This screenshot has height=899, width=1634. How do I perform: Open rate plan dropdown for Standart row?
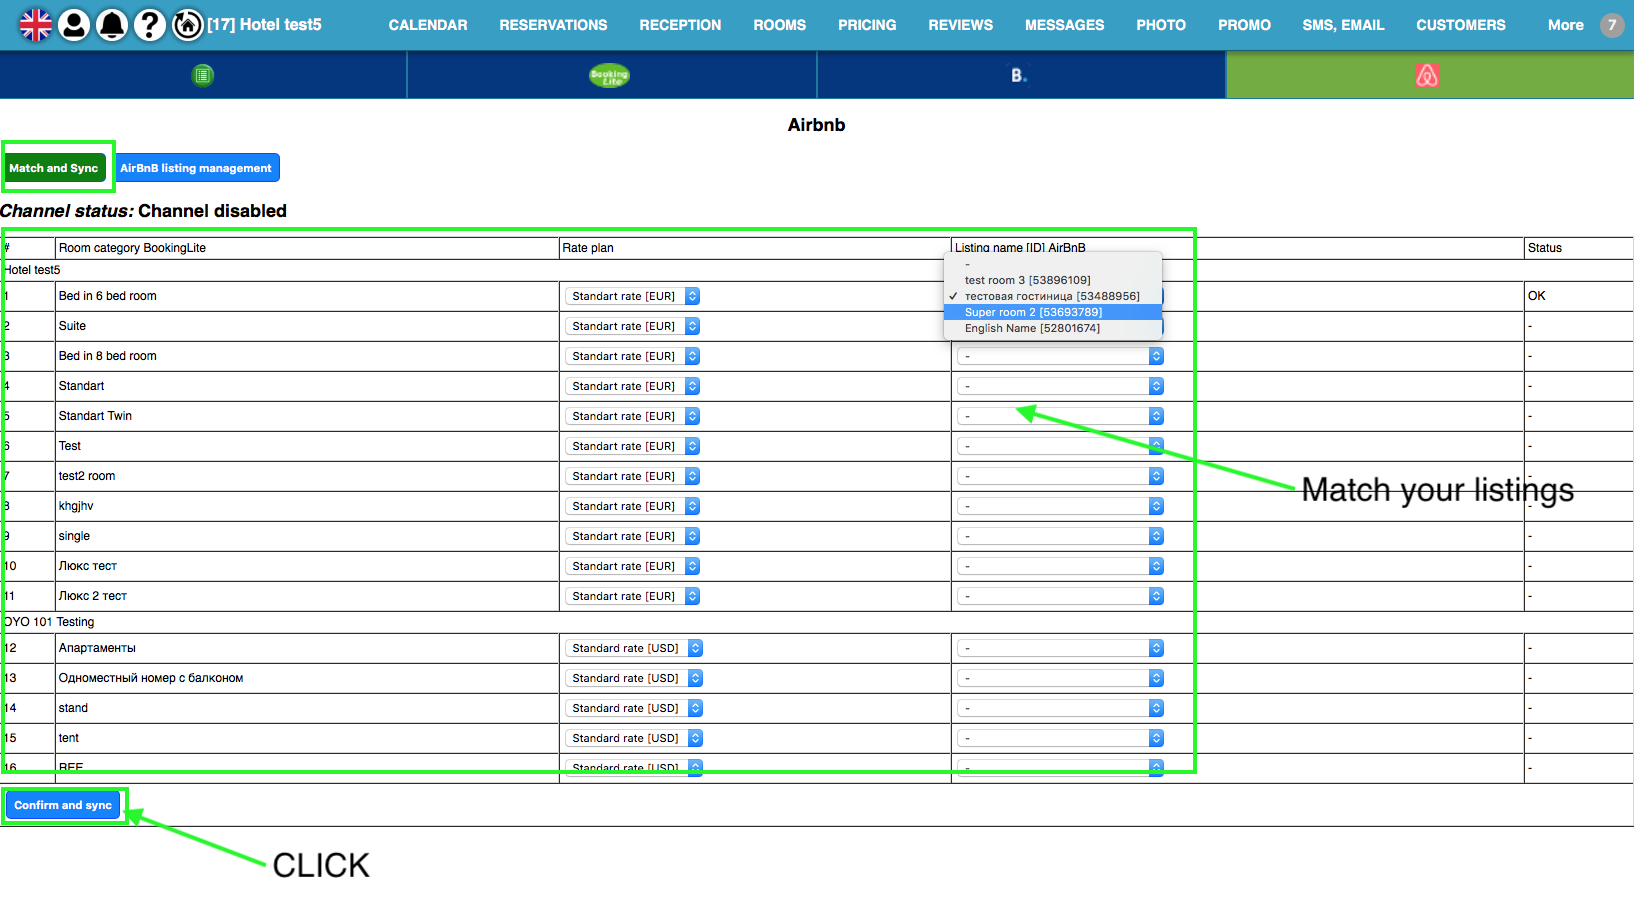tap(633, 386)
